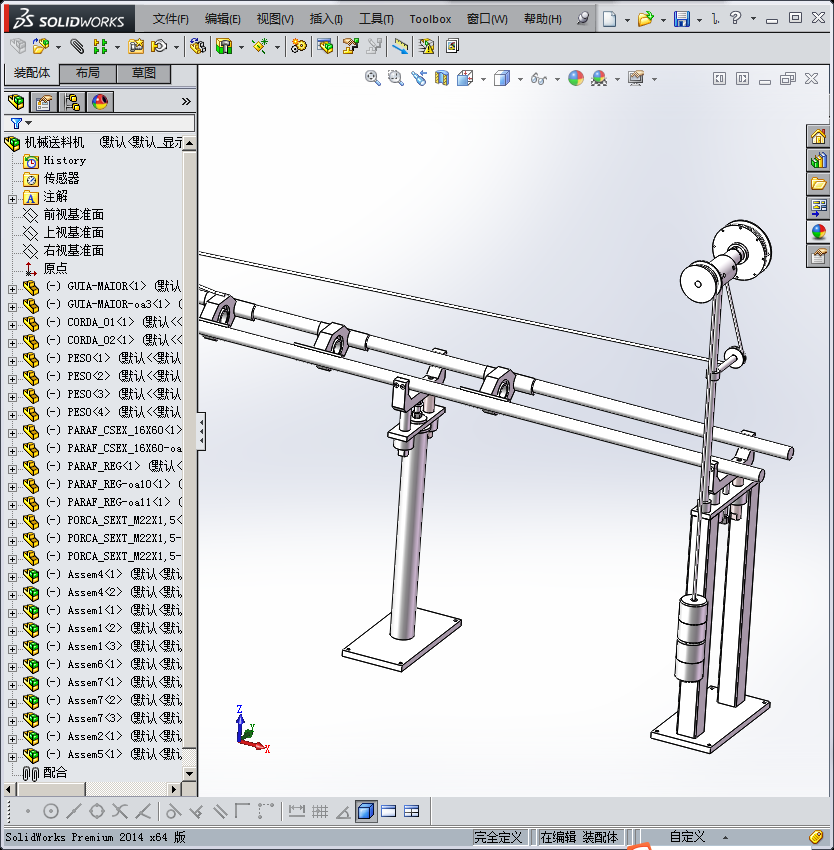Open the Appearances color ball in the task pane
The image size is (834, 850).
coord(819,232)
